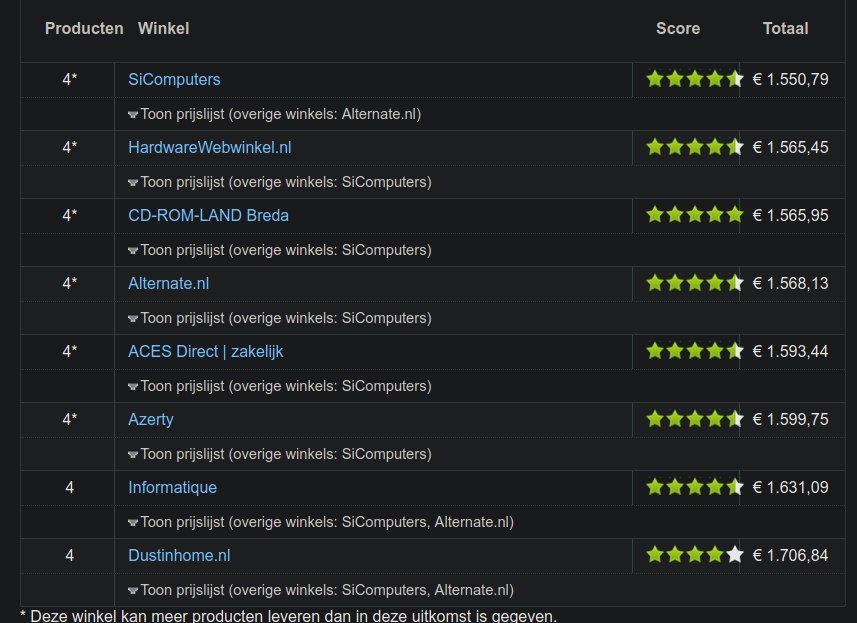Expand 'Toon prijslijst' under Azerty
Image resolution: width=857 pixels, height=623 pixels.
pos(280,454)
